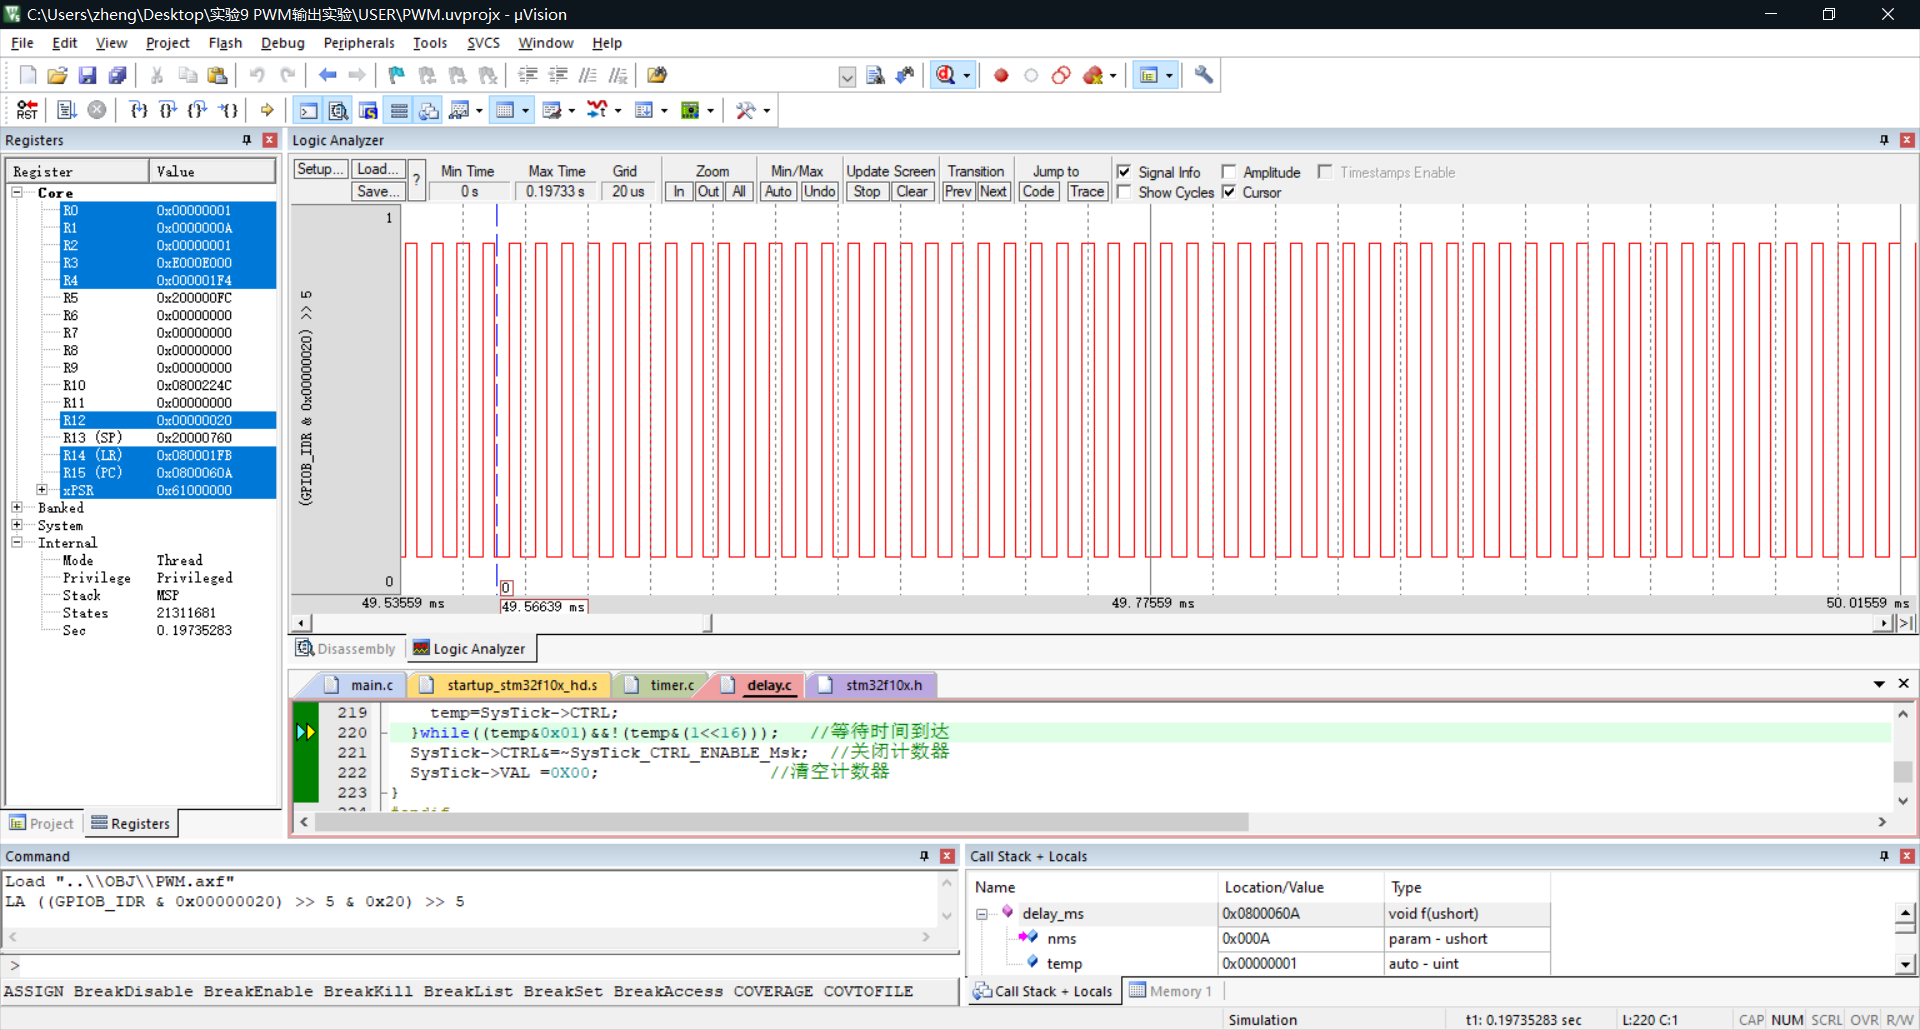The width and height of the screenshot is (1920, 1030).
Task: Toggle Start/Stop Debug Session icon
Action: (945, 75)
